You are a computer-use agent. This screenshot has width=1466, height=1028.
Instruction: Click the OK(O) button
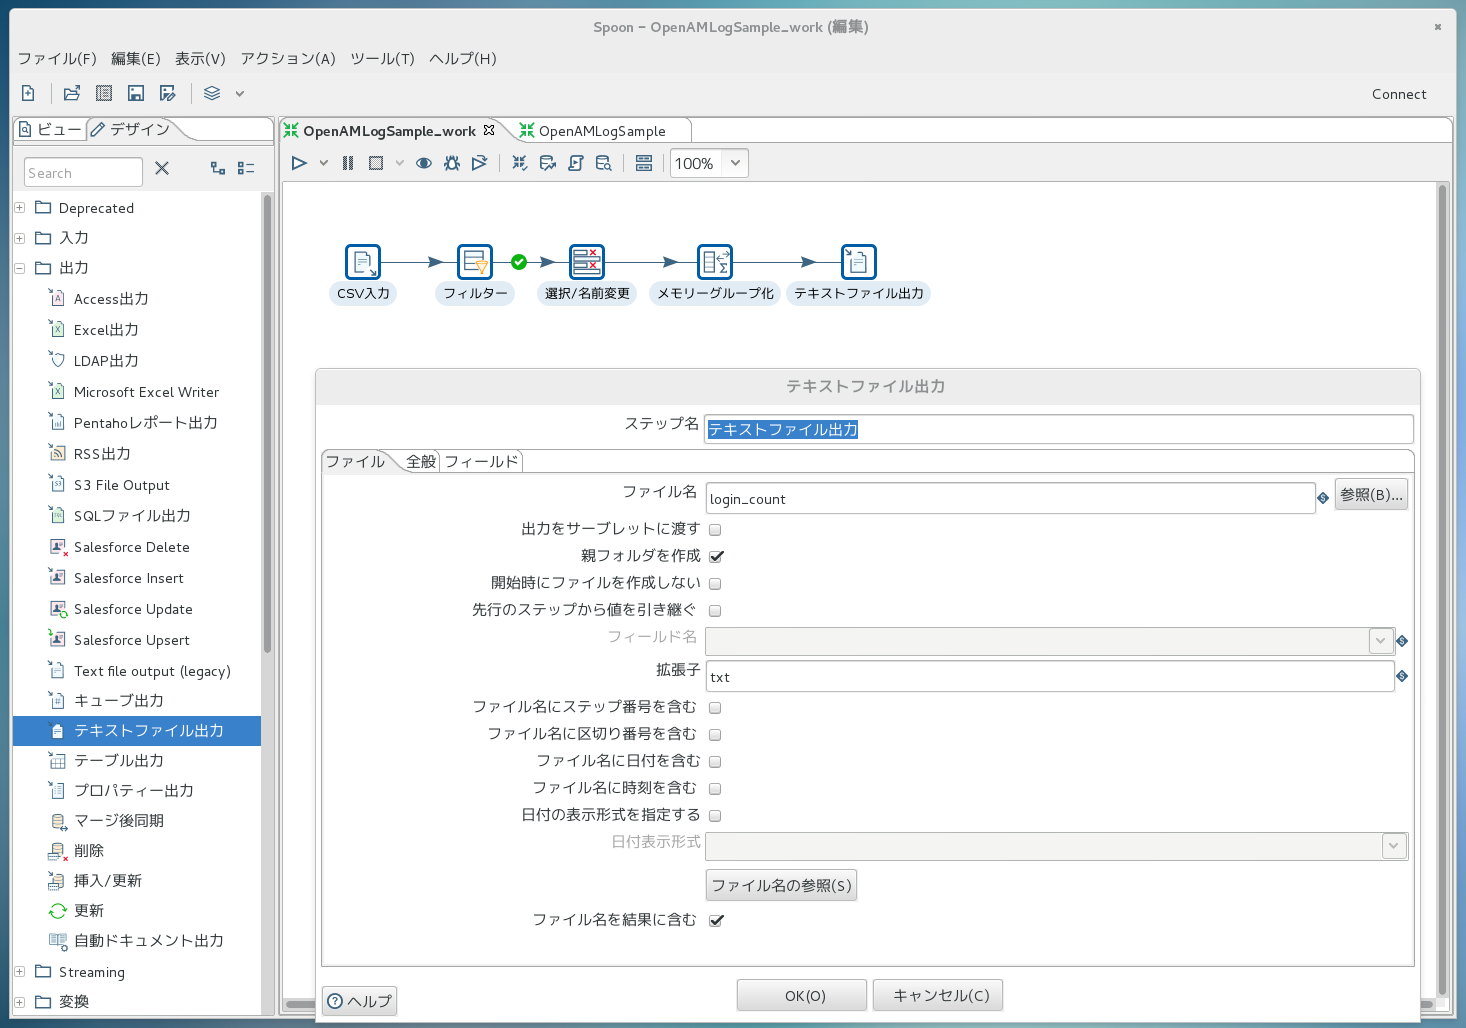802,996
